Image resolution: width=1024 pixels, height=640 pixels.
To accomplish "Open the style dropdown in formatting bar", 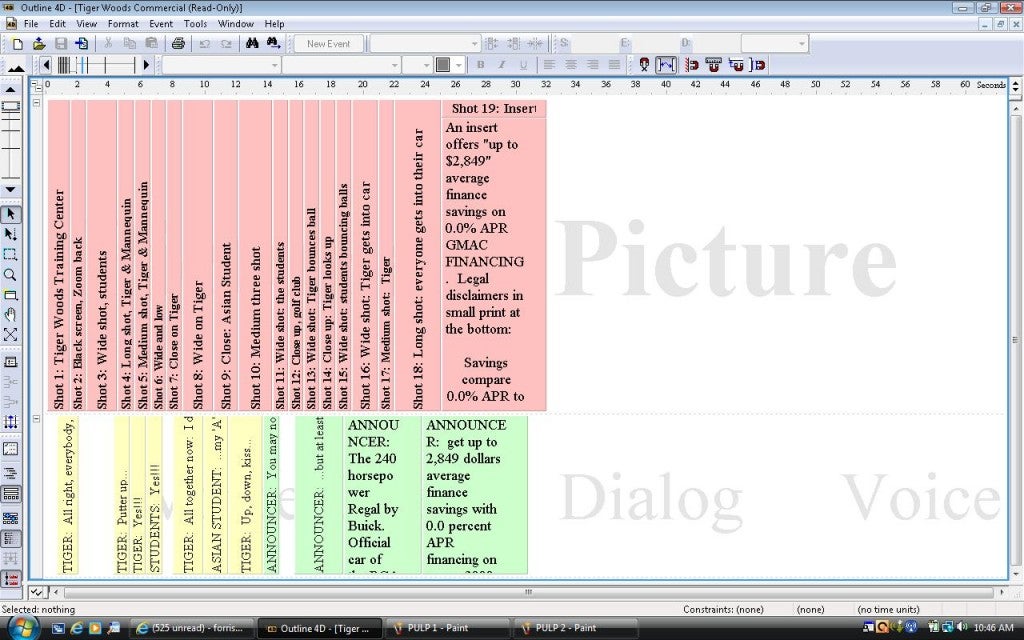I will point(274,65).
